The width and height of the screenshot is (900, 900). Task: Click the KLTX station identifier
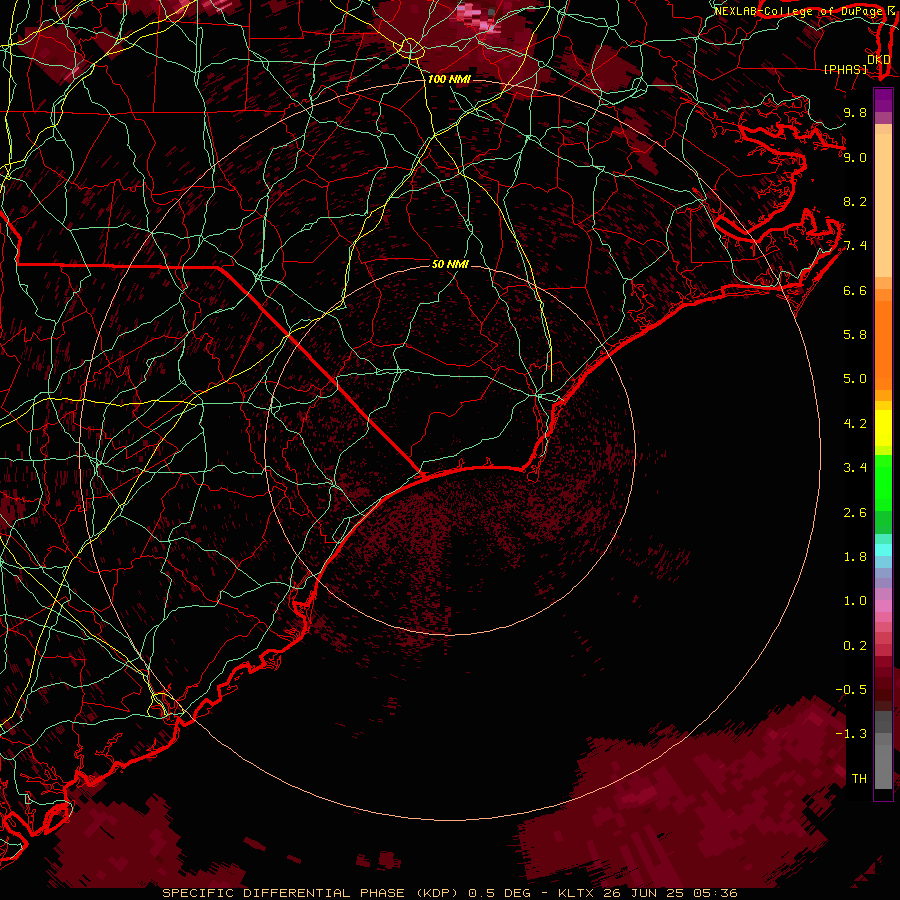click(575, 893)
